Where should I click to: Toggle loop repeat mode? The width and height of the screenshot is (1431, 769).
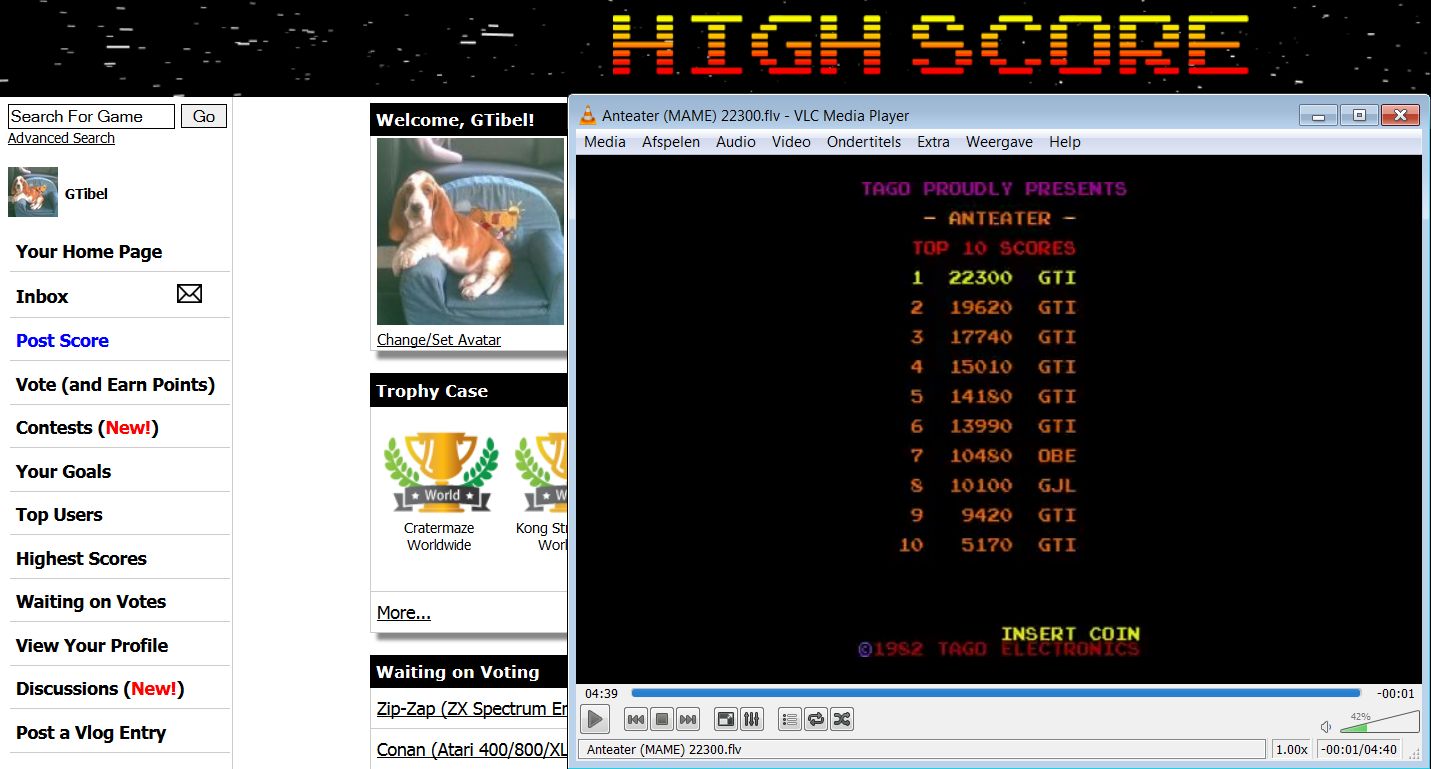(x=816, y=719)
